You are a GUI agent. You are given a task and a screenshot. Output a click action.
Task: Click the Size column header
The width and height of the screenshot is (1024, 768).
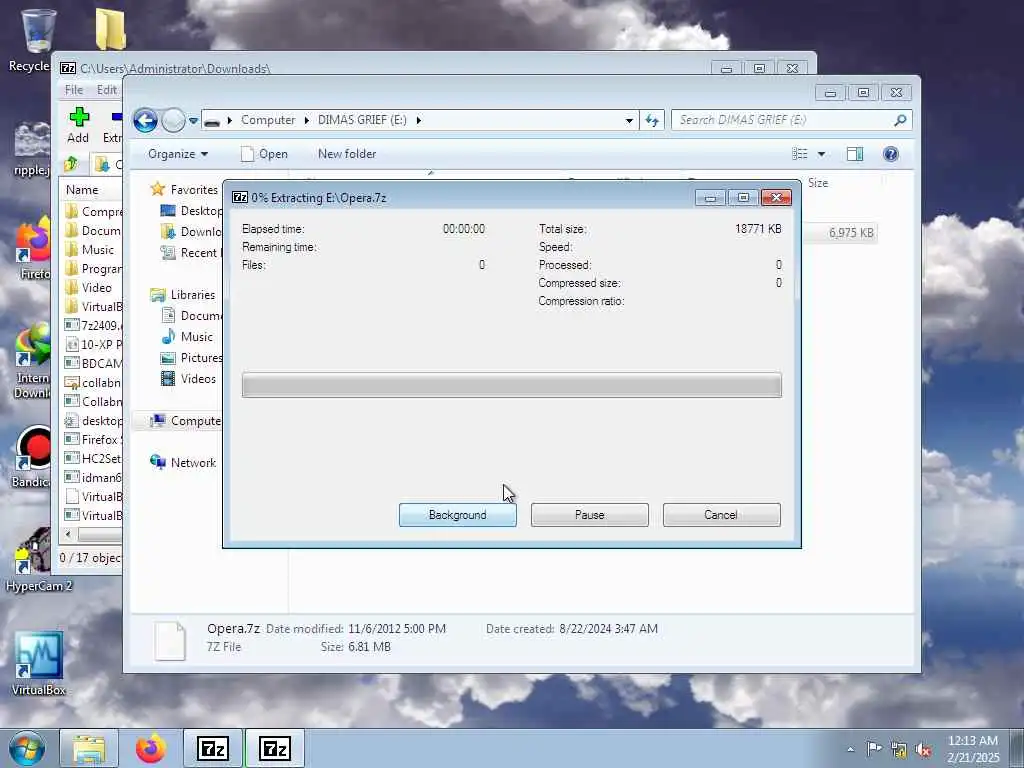818,183
